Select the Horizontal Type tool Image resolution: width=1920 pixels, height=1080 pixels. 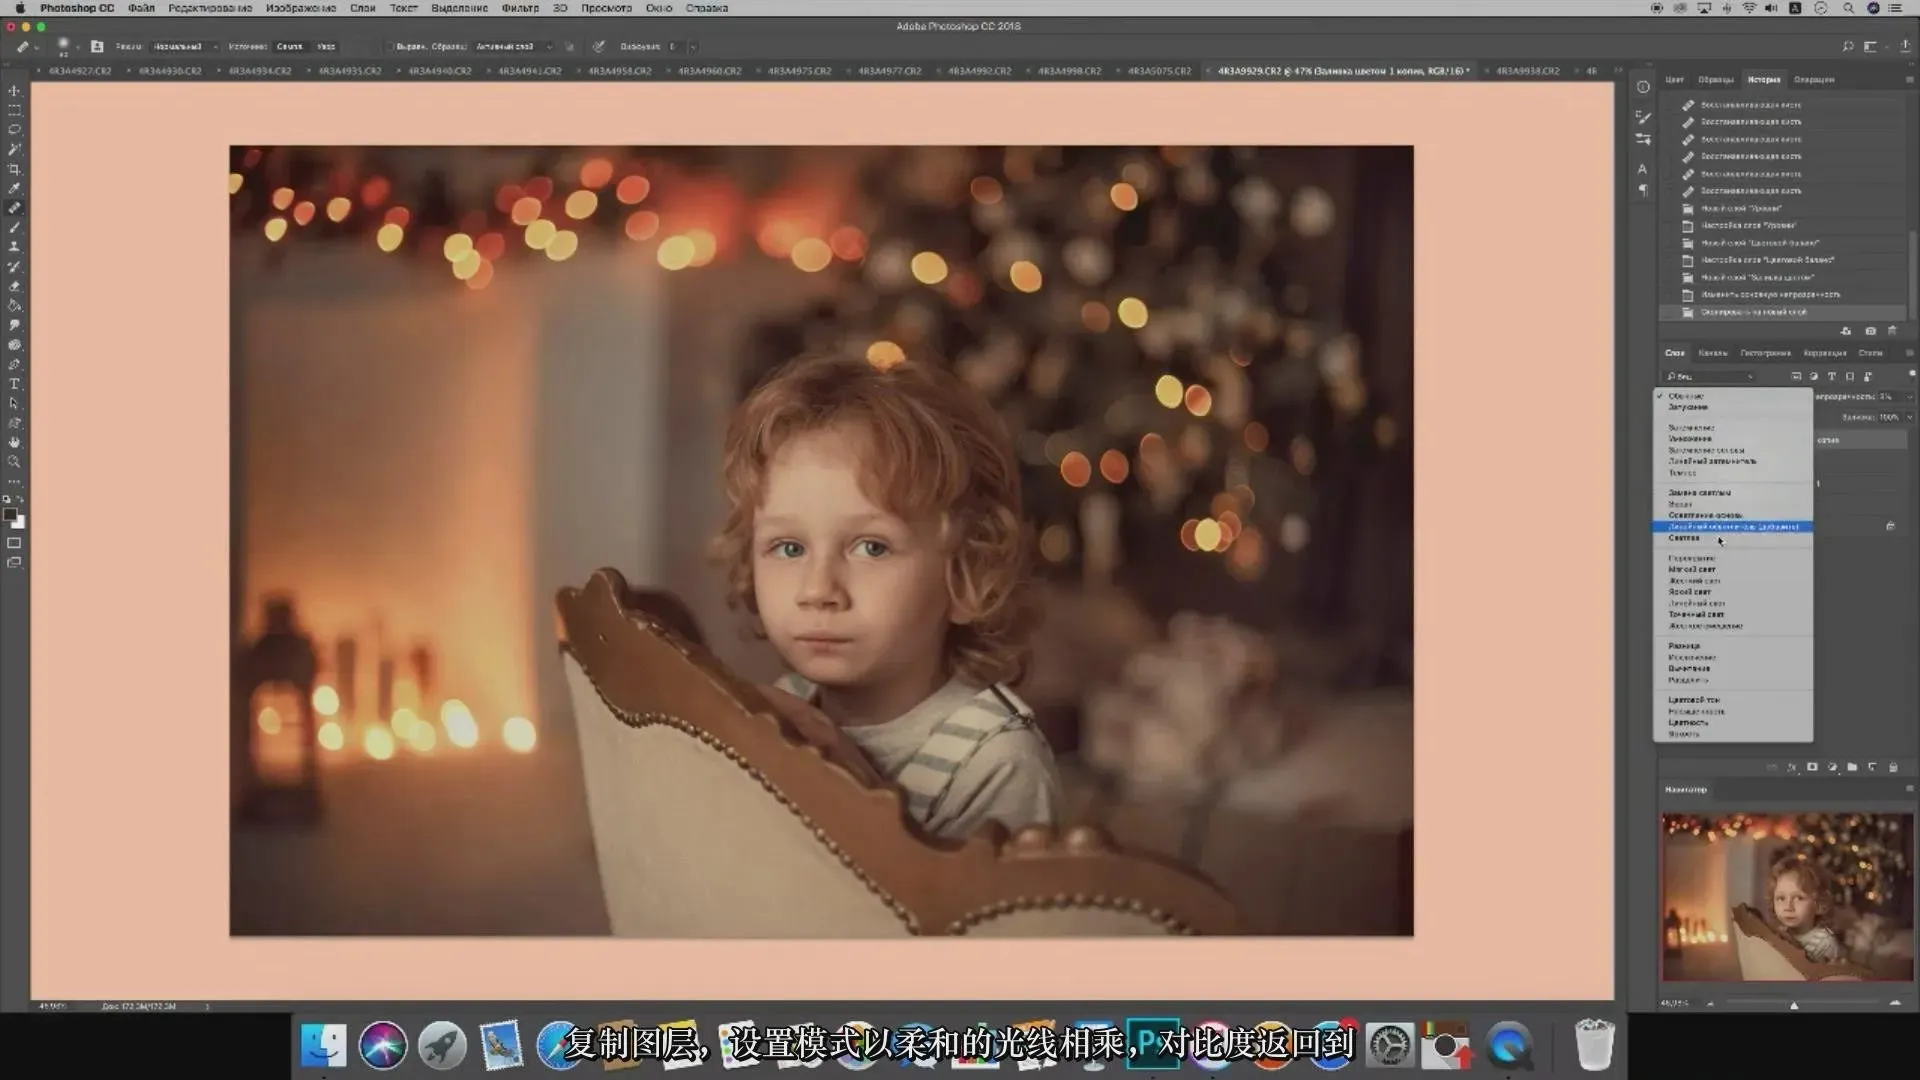point(14,384)
